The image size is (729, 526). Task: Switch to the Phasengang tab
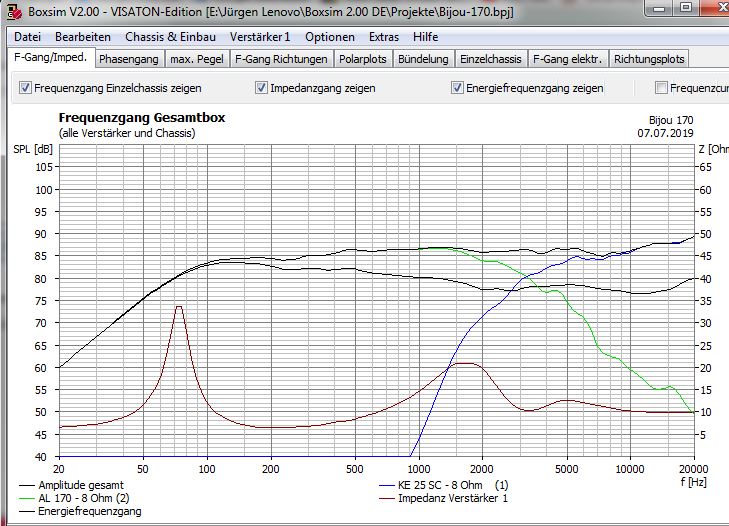point(129,59)
